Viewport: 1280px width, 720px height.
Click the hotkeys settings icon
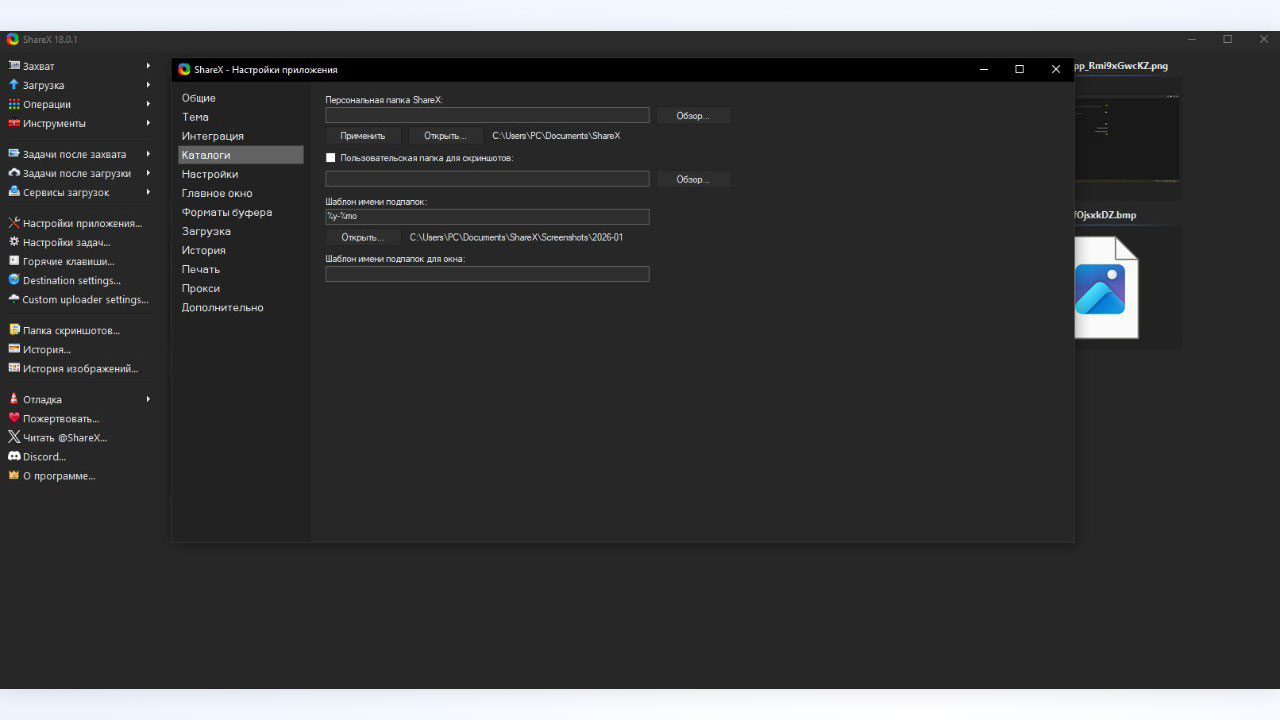[x=14, y=261]
